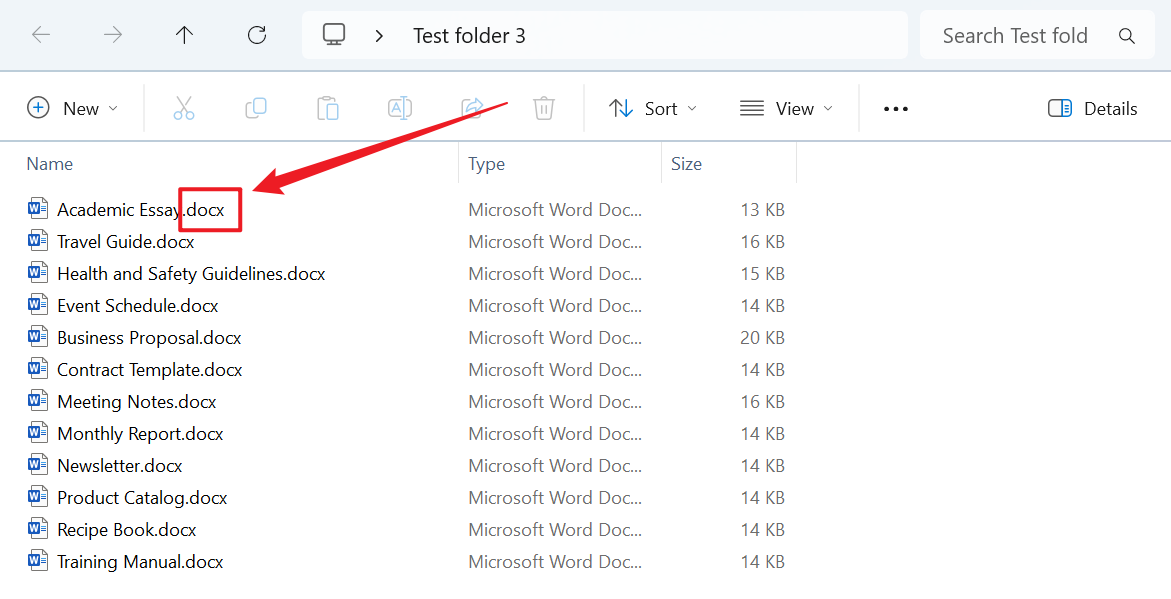Viewport: 1171px width, 599px height.
Task: Click the Delete trash can icon
Action: point(544,108)
